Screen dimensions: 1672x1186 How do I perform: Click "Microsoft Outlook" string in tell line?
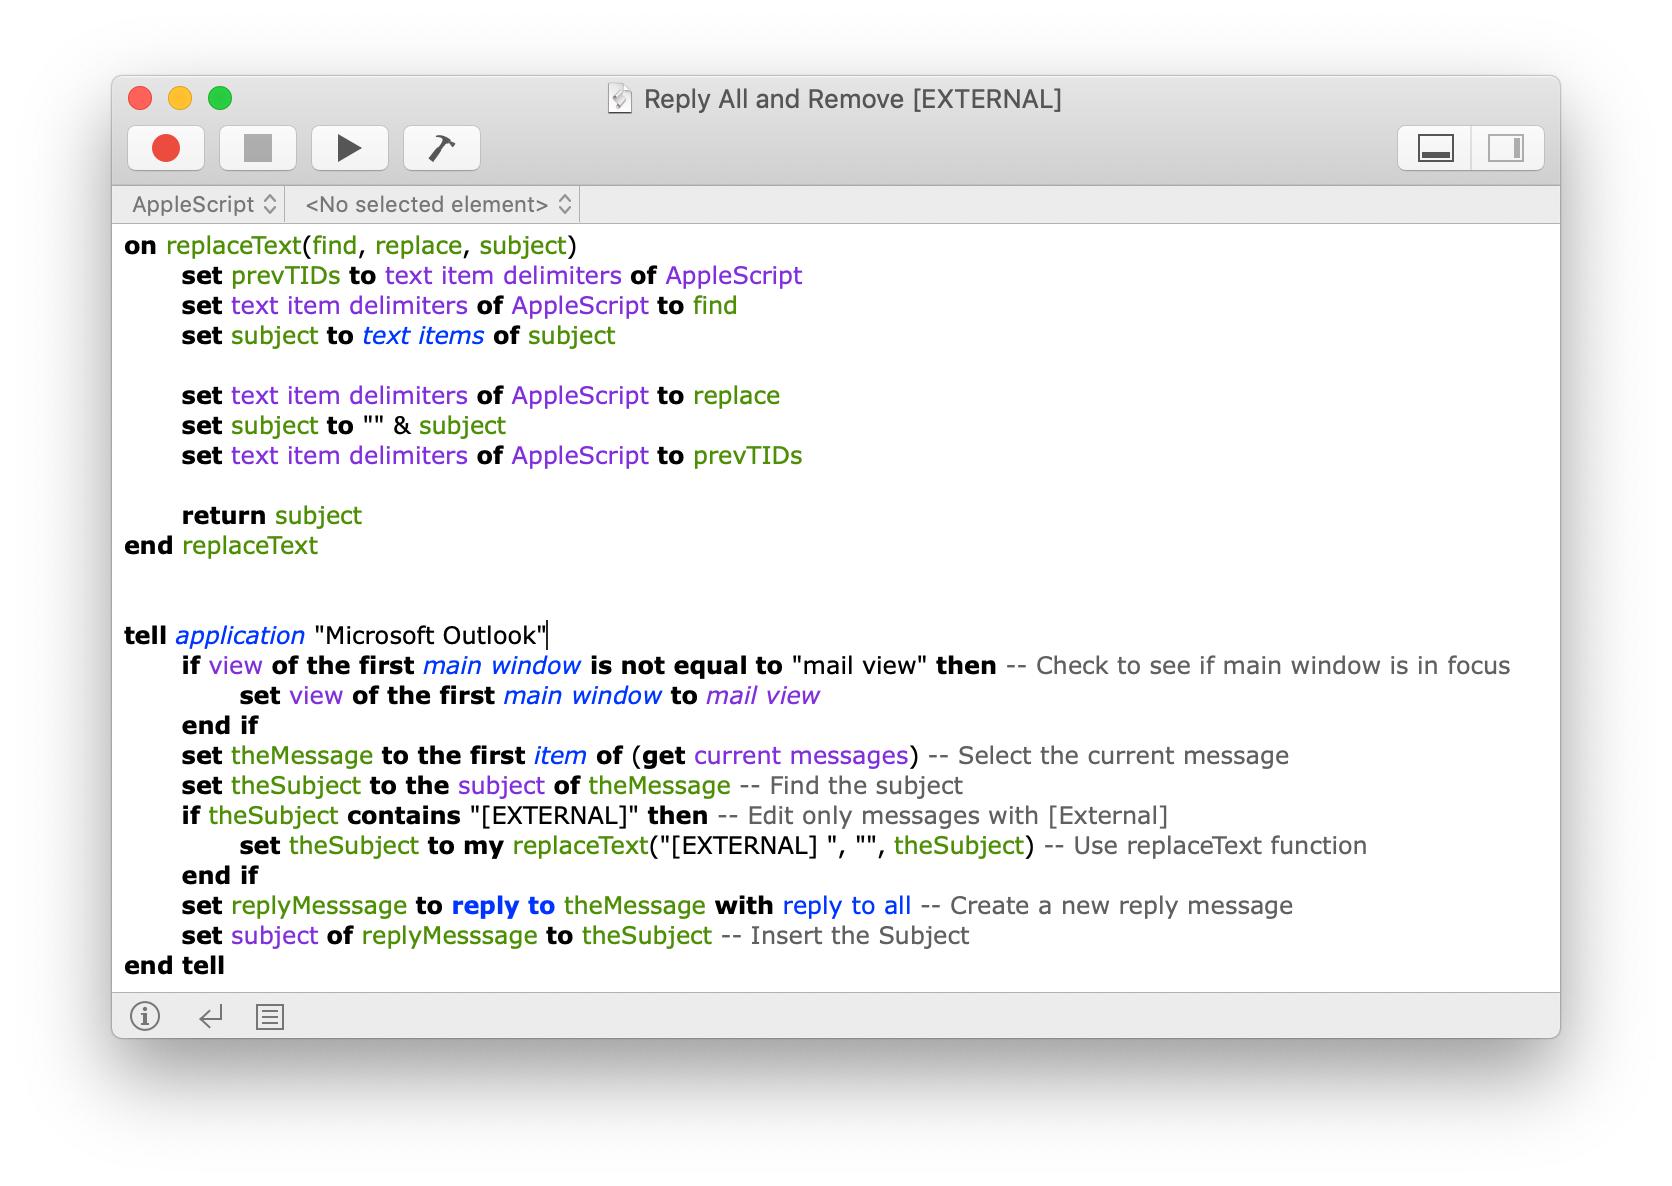click(x=431, y=636)
